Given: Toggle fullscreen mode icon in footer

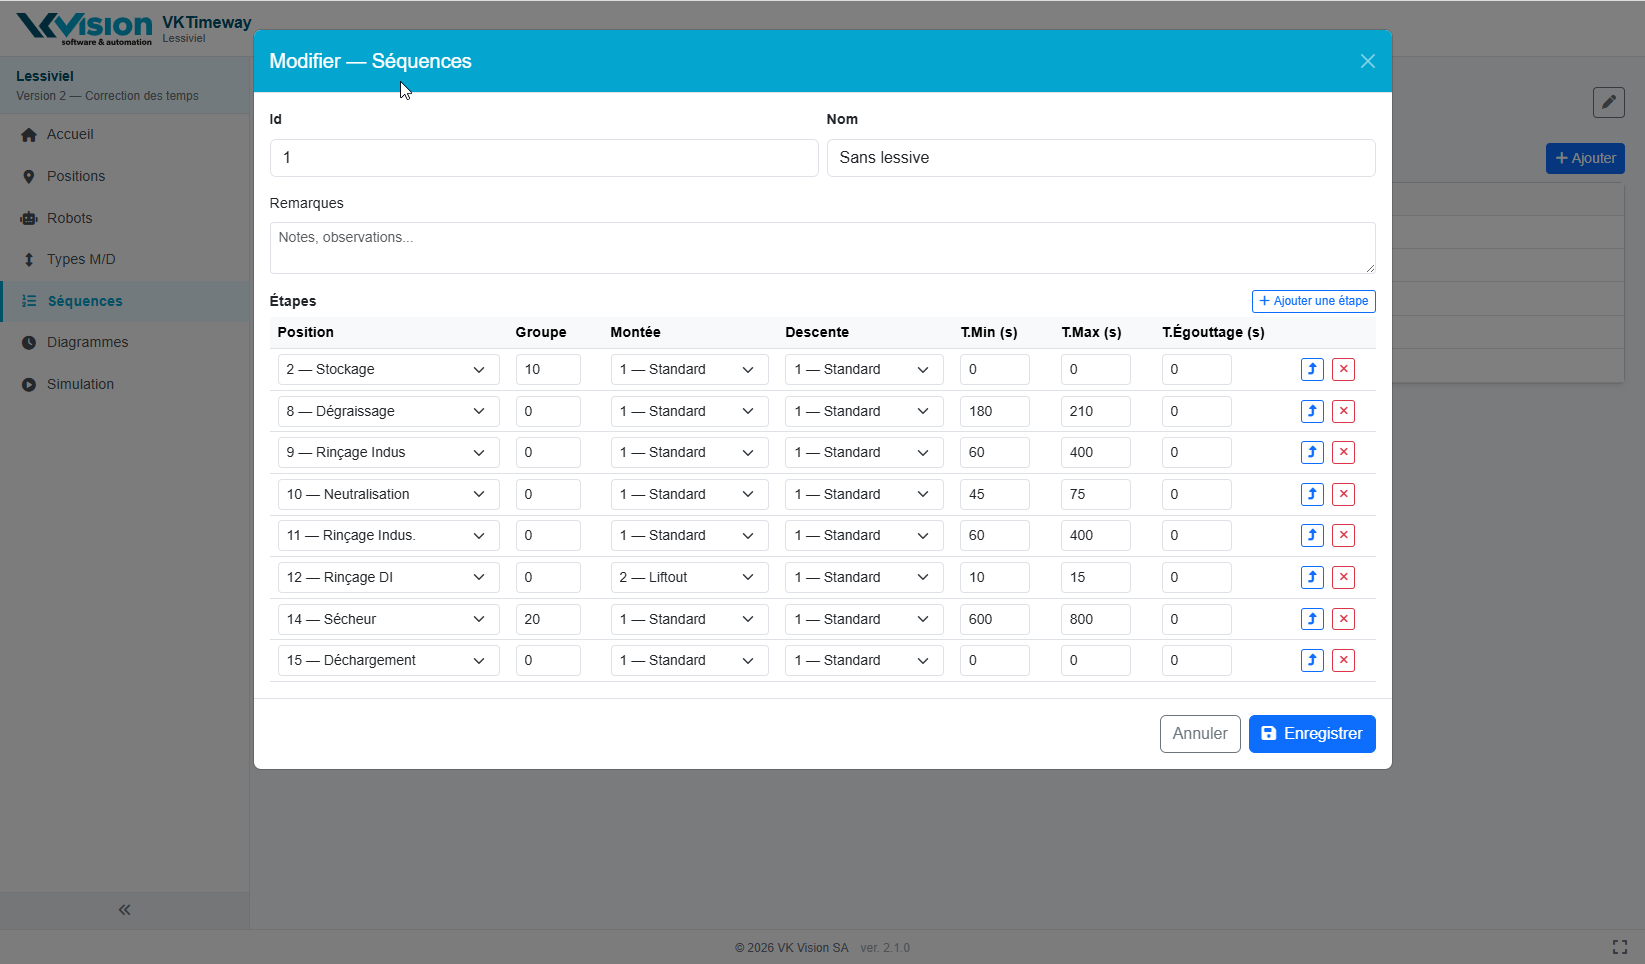Looking at the screenshot, I should [x=1619, y=947].
